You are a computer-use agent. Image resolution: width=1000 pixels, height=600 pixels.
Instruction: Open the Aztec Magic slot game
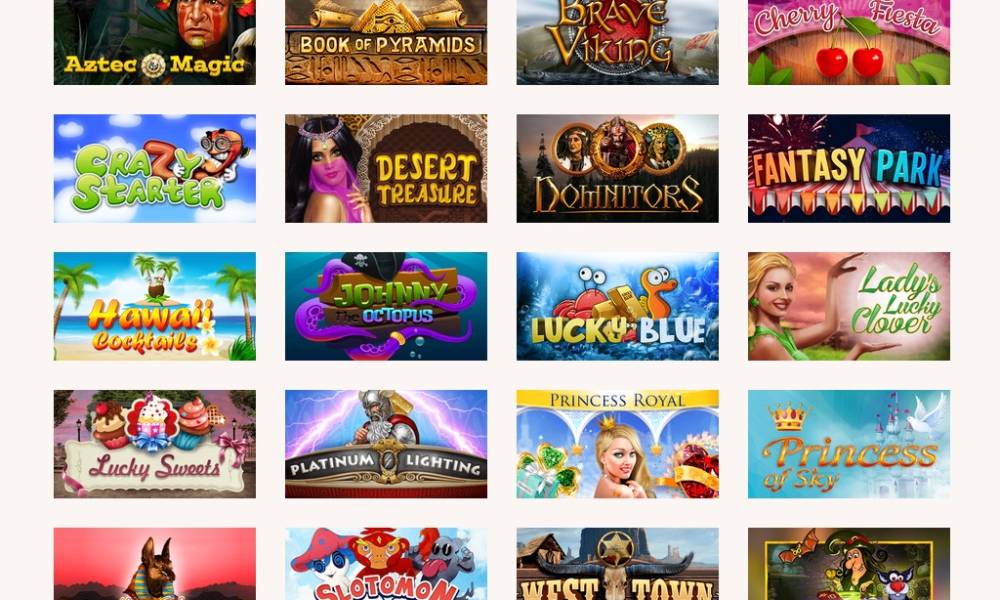click(154, 42)
